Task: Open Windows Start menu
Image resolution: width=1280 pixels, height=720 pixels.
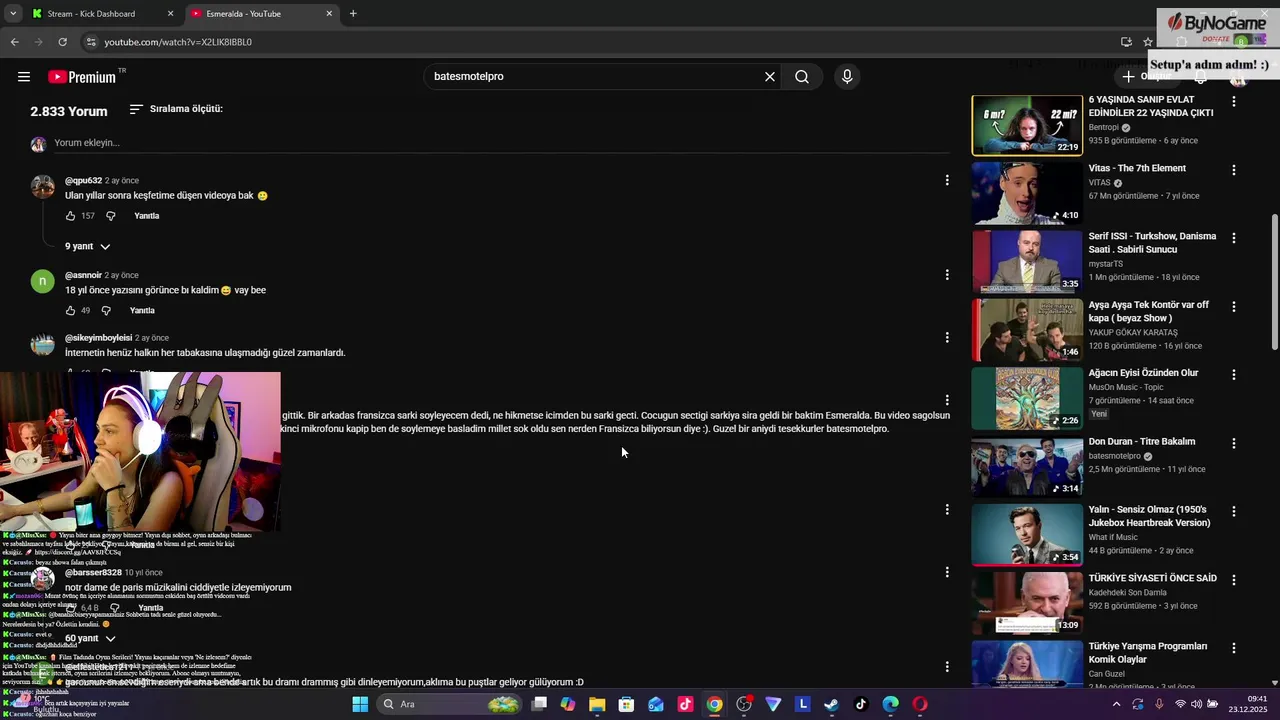Action: click(x=360, y=704)
